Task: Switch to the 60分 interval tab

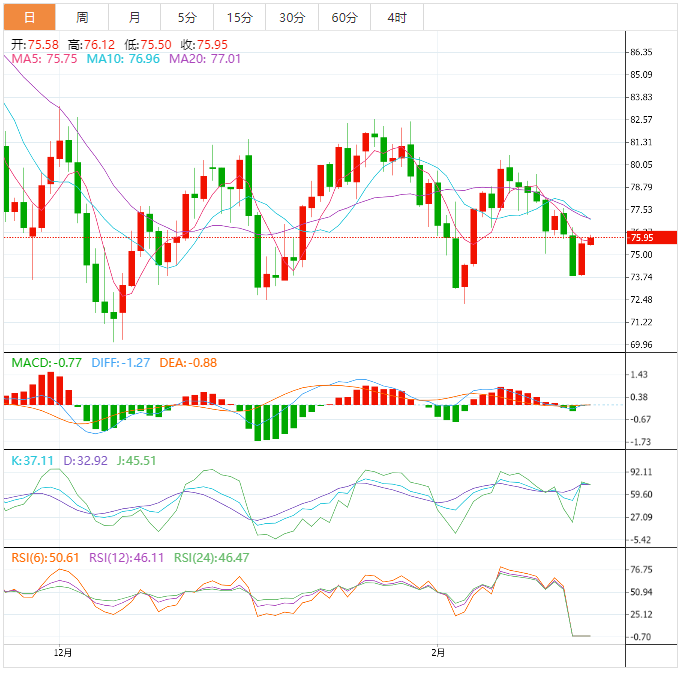Action: pyautogui.click(x=344, y=17)
